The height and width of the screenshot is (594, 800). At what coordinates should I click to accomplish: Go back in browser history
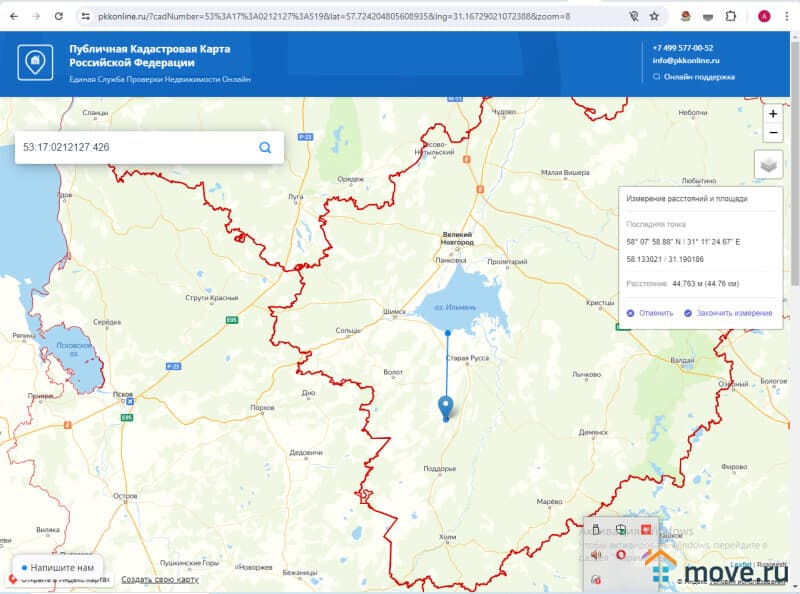pos(14,16)
